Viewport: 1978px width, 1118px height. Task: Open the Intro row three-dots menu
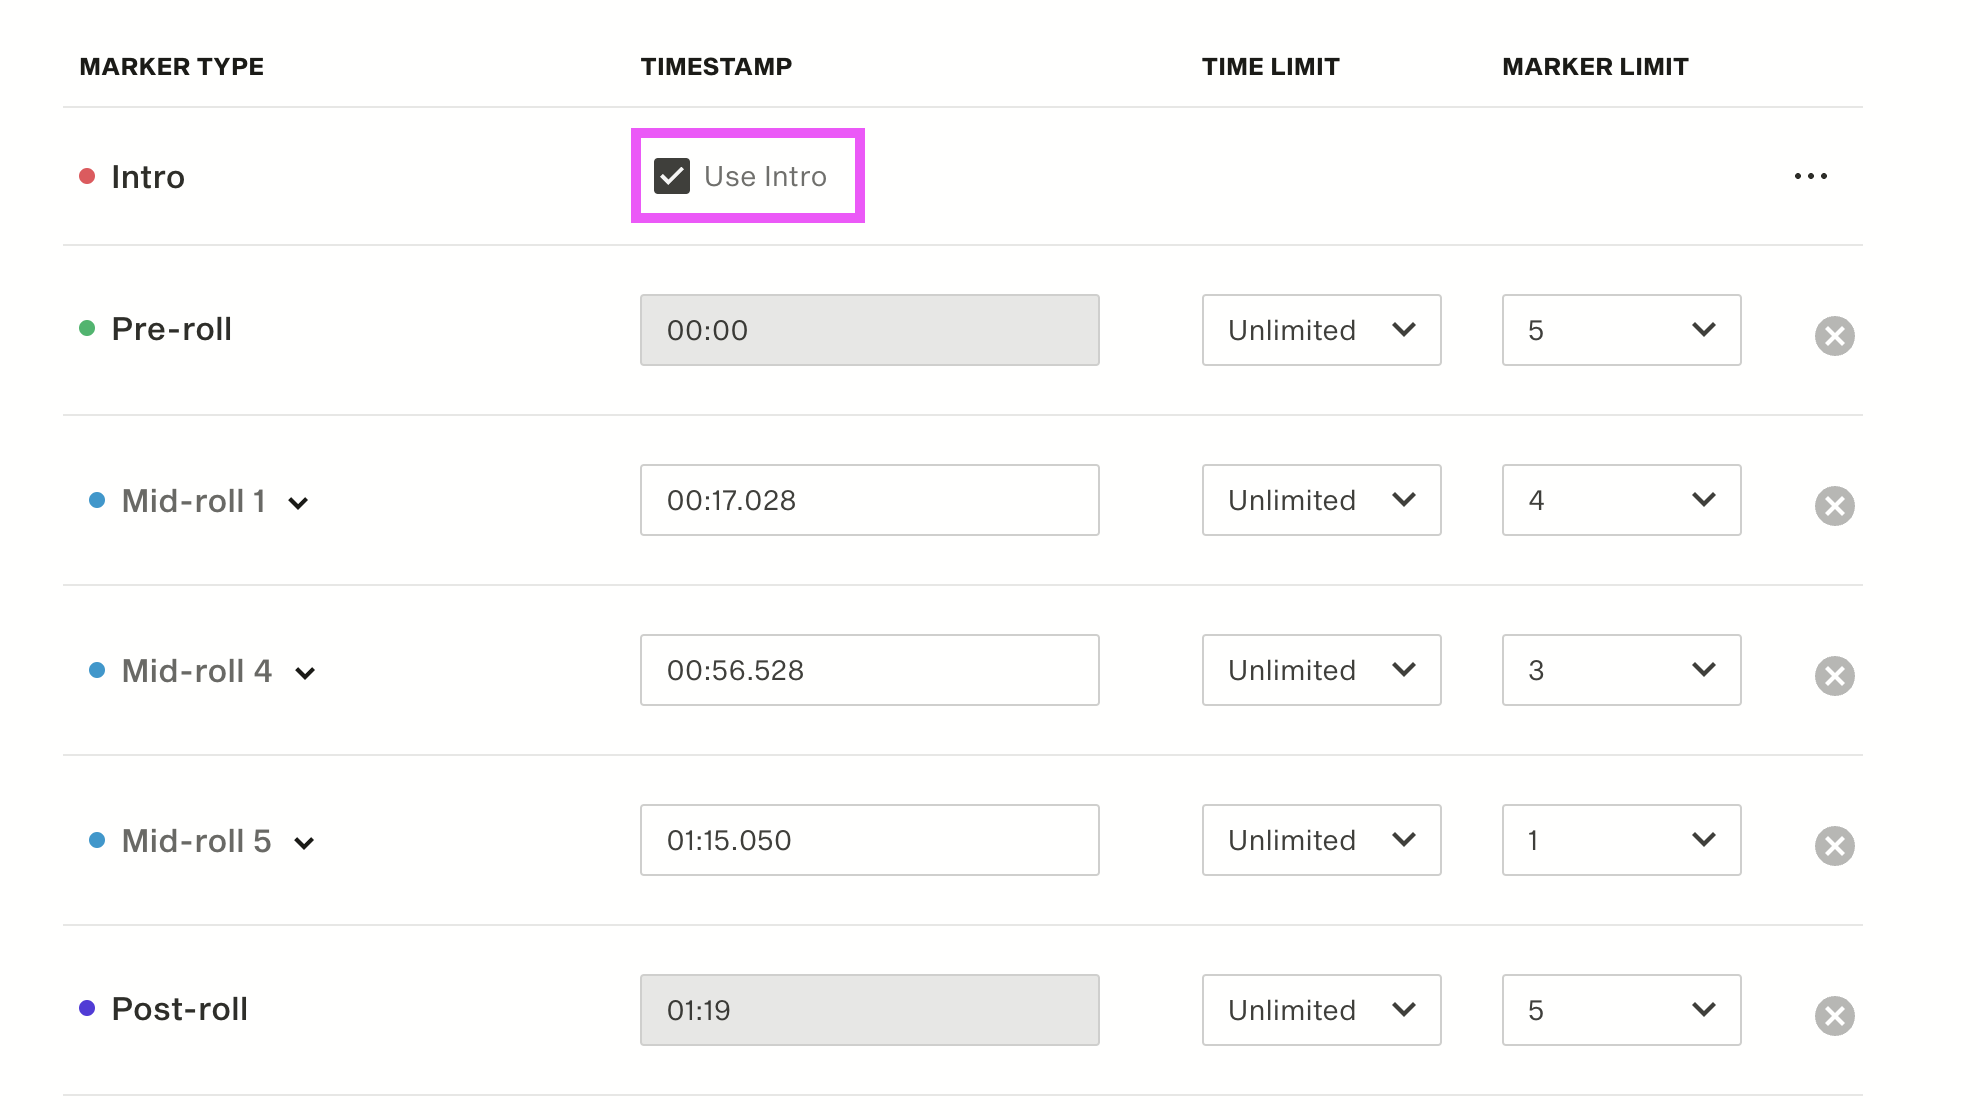click(1810, 176)
